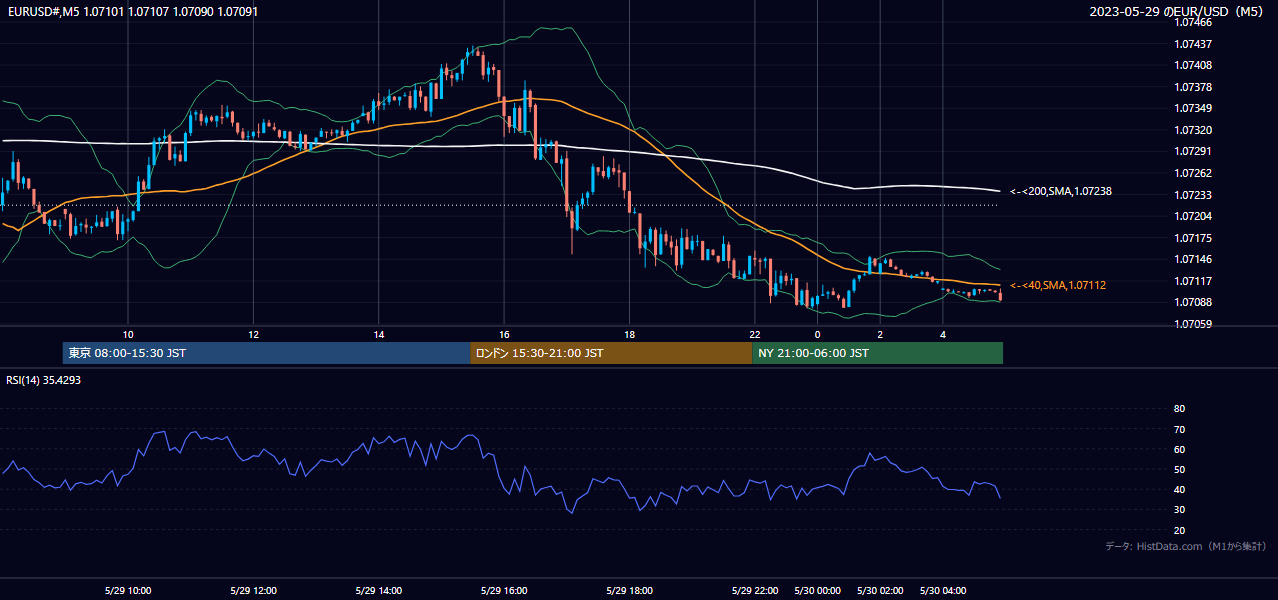Click the hour label 18 on price chart axis
This screenshot has width=1278, height=600.
(x=629, y=334)
